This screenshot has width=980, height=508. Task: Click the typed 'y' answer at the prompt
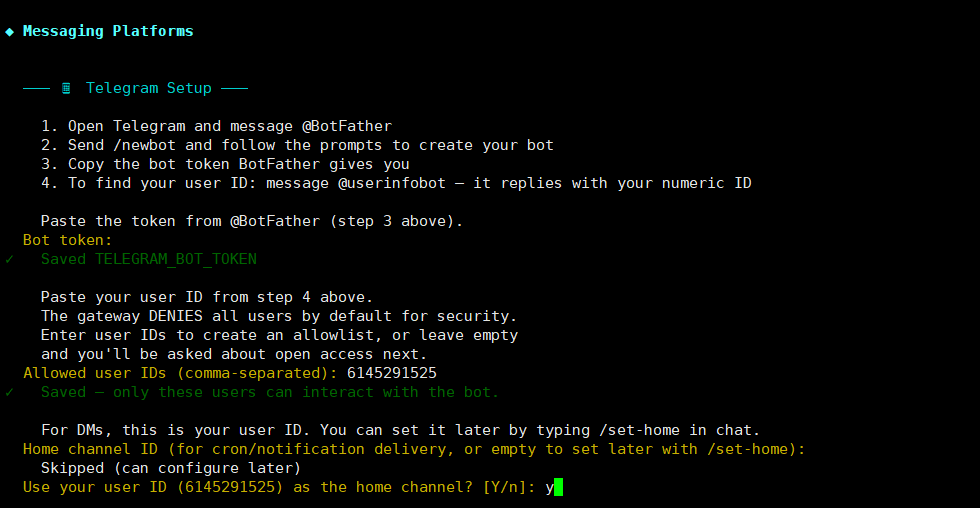[549, 488]
